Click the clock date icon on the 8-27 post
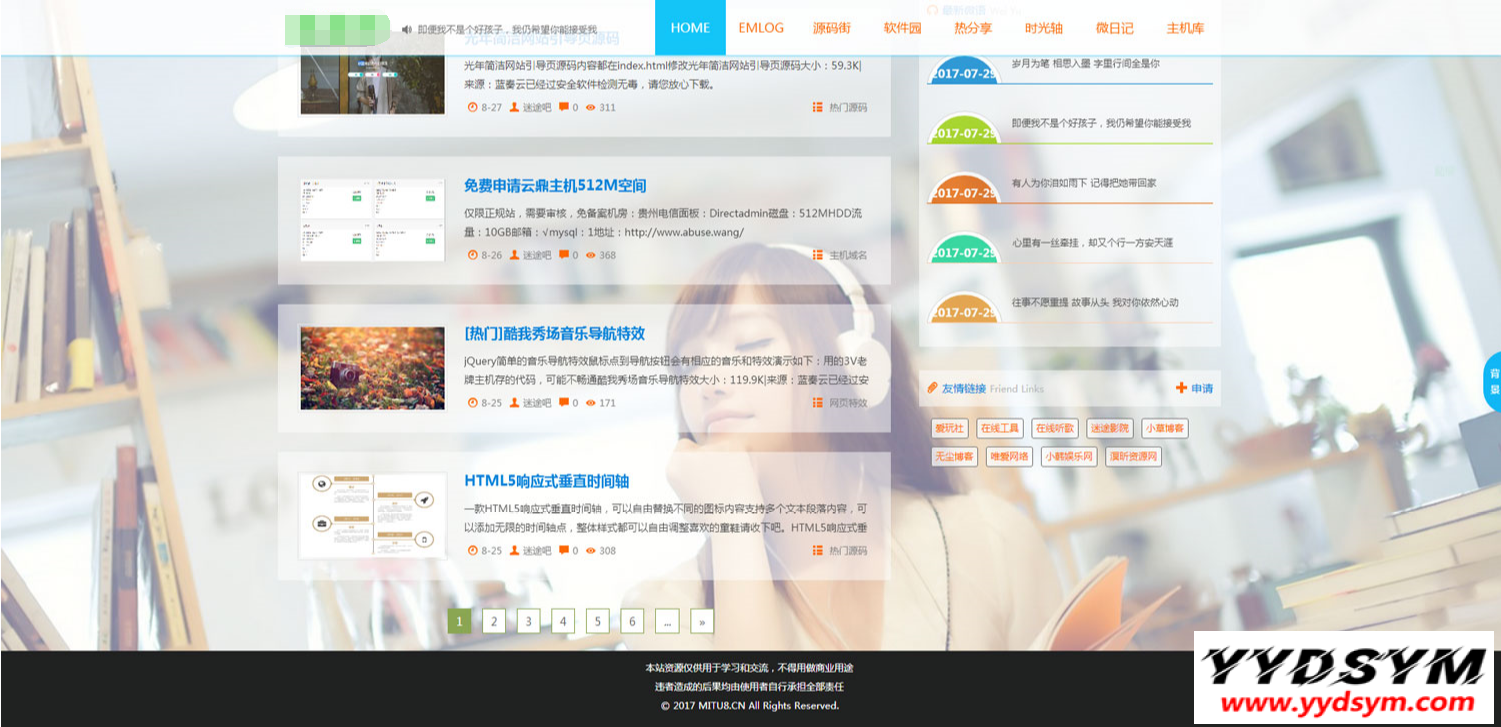This screenshot has height=727, width=1501. click(x=473, y=107)
